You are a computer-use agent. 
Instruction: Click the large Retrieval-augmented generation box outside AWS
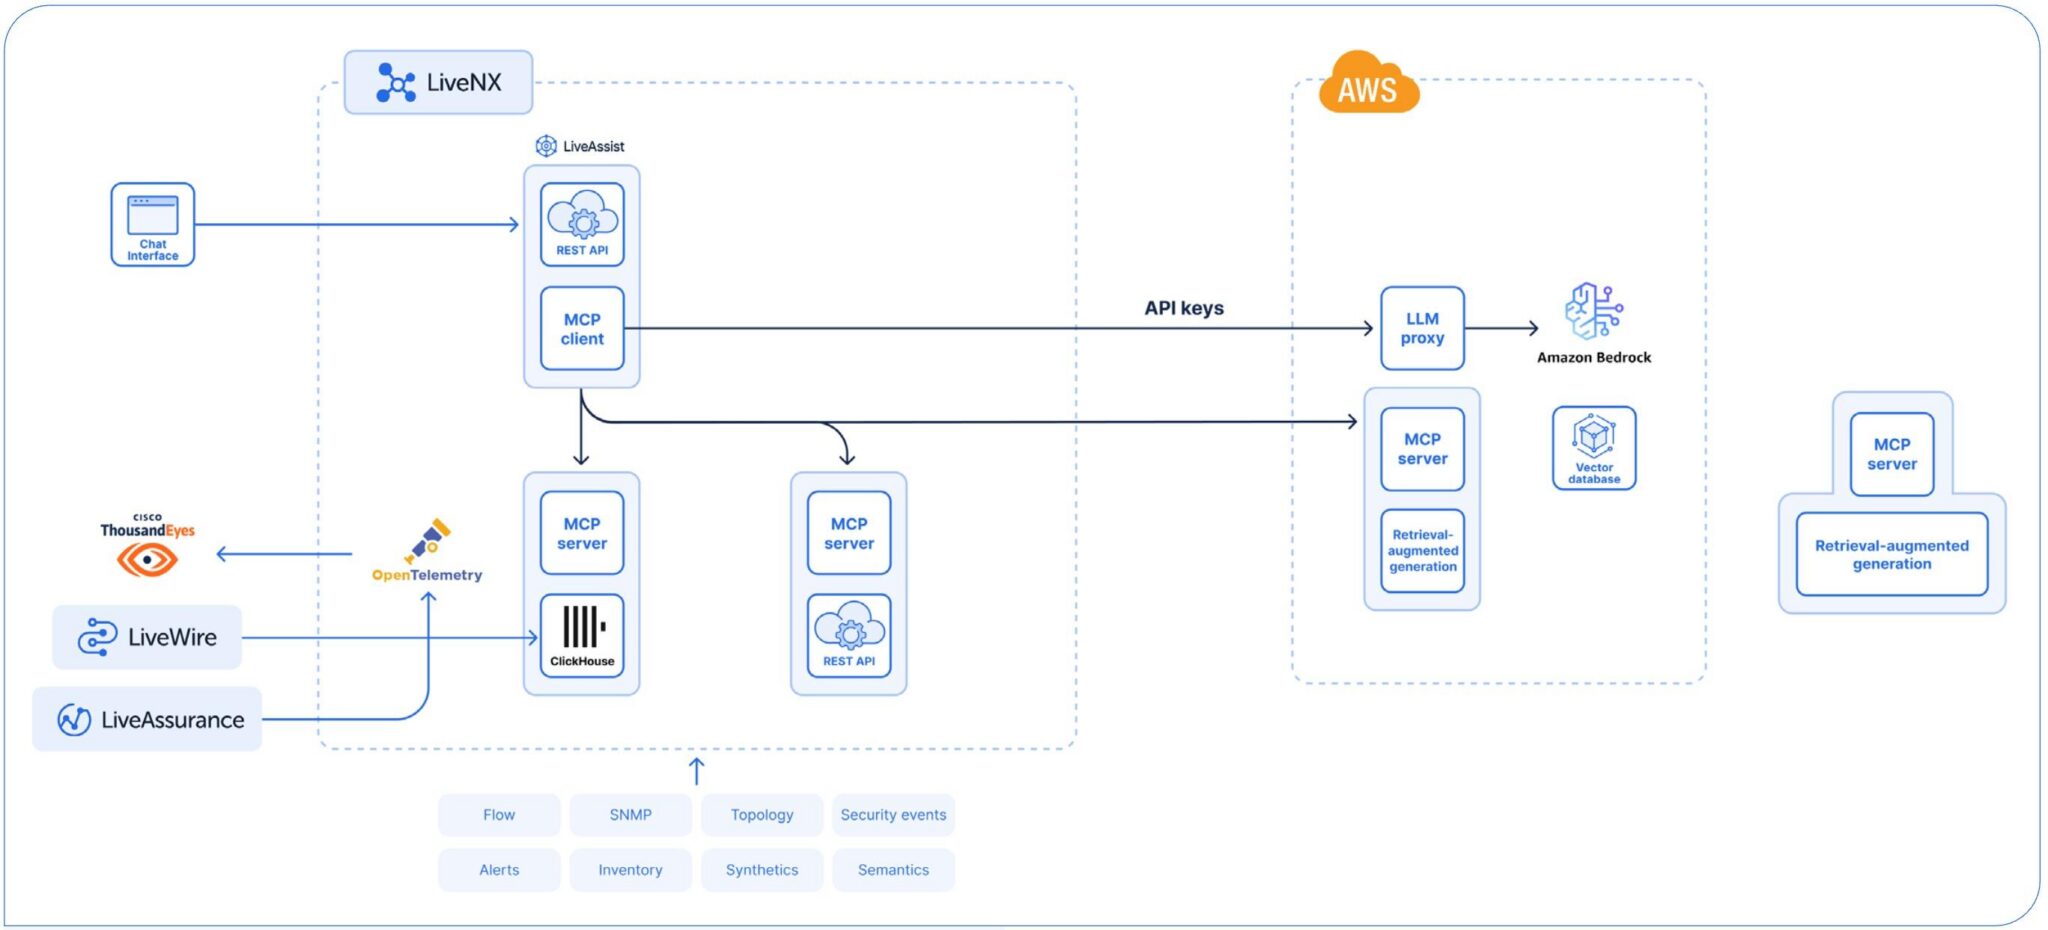click(x=1892, y=554)
